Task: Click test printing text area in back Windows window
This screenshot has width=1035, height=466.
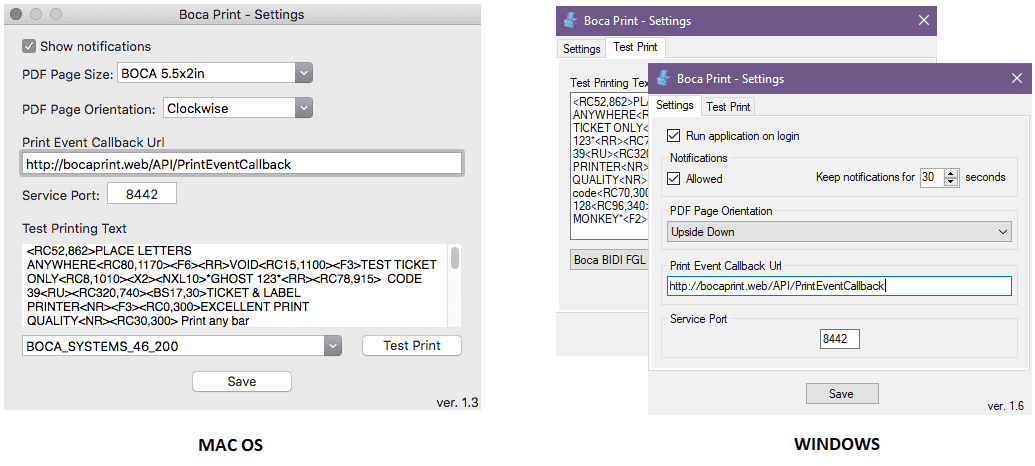Action: coord(609,166)
